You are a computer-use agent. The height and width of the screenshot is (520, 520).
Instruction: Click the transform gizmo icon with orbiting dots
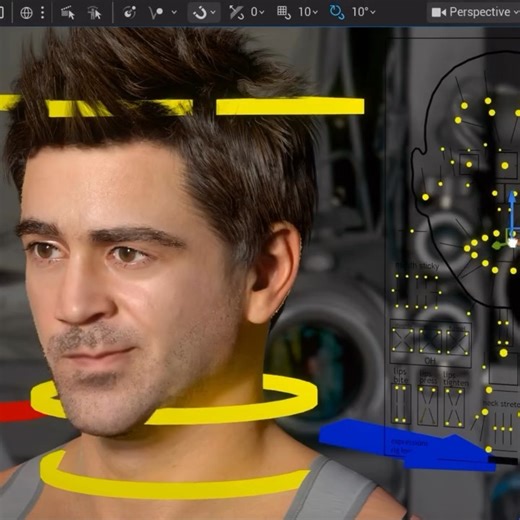[129, 13]
